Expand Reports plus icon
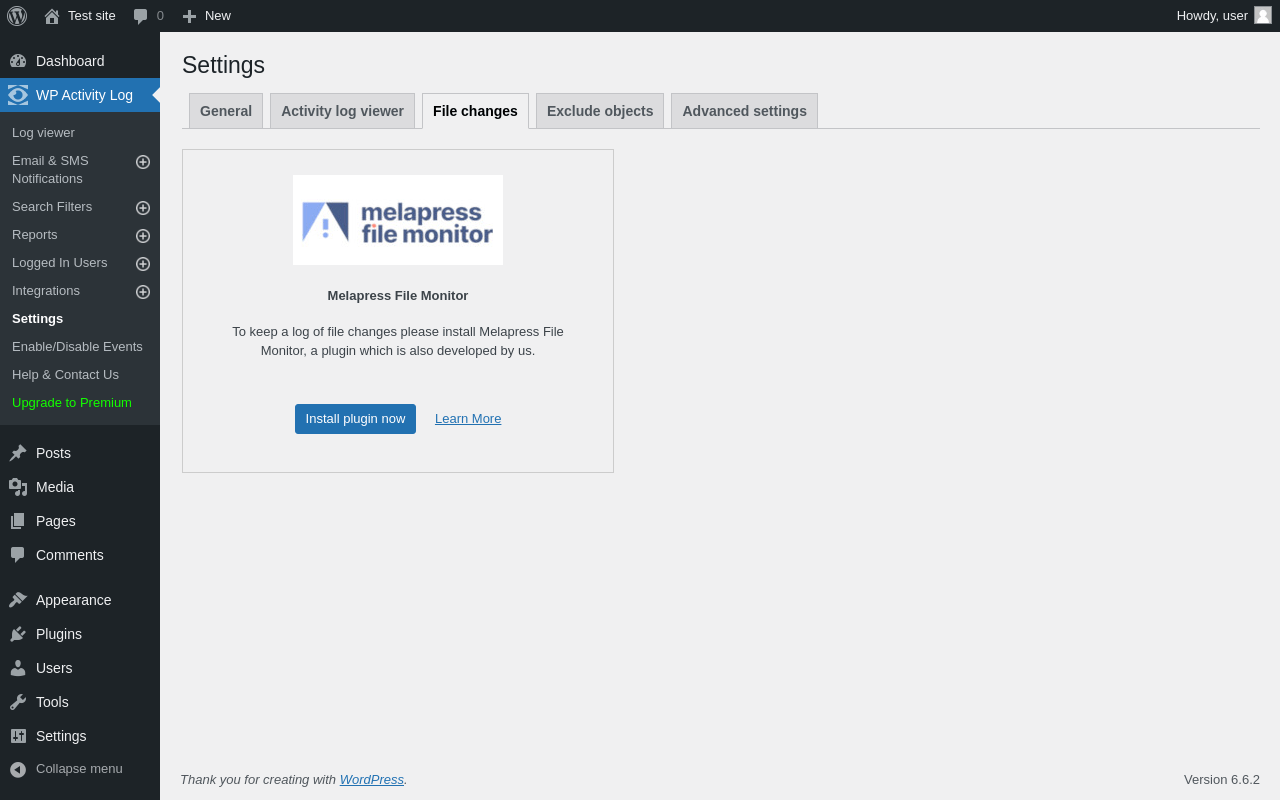The height and width of the screenshot is (800, 1280). pyautogui.click(x=143, y=236)
